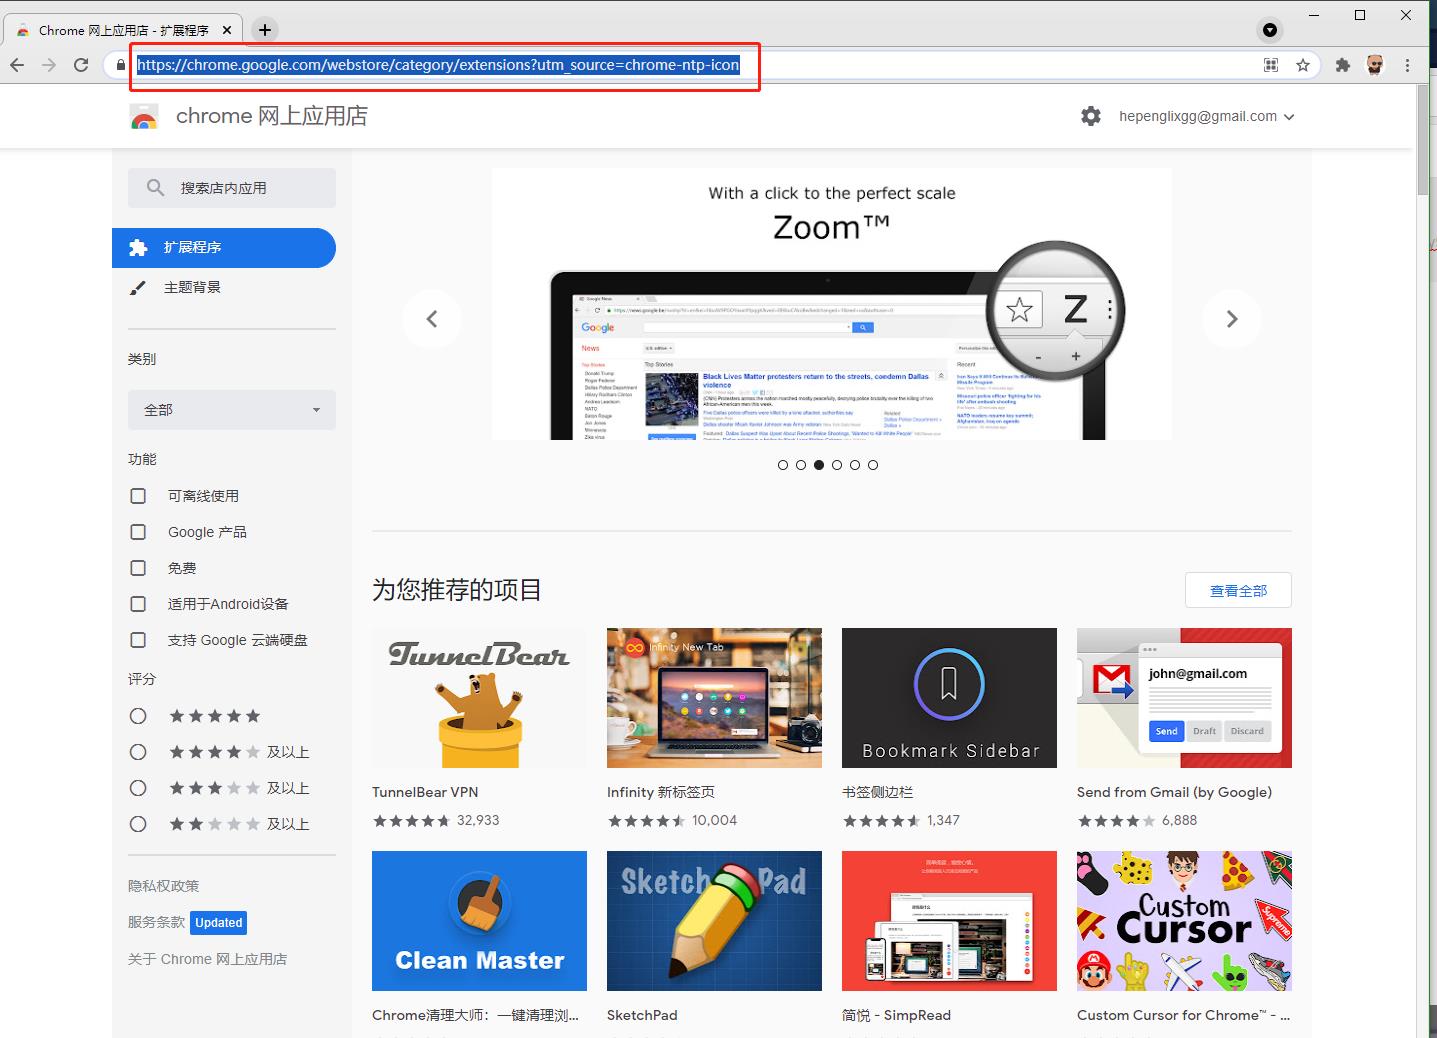The width and height of the screenshot is (1437, 1038).
Task: Select the five-star rating radio
Action: tap(138, 716)
